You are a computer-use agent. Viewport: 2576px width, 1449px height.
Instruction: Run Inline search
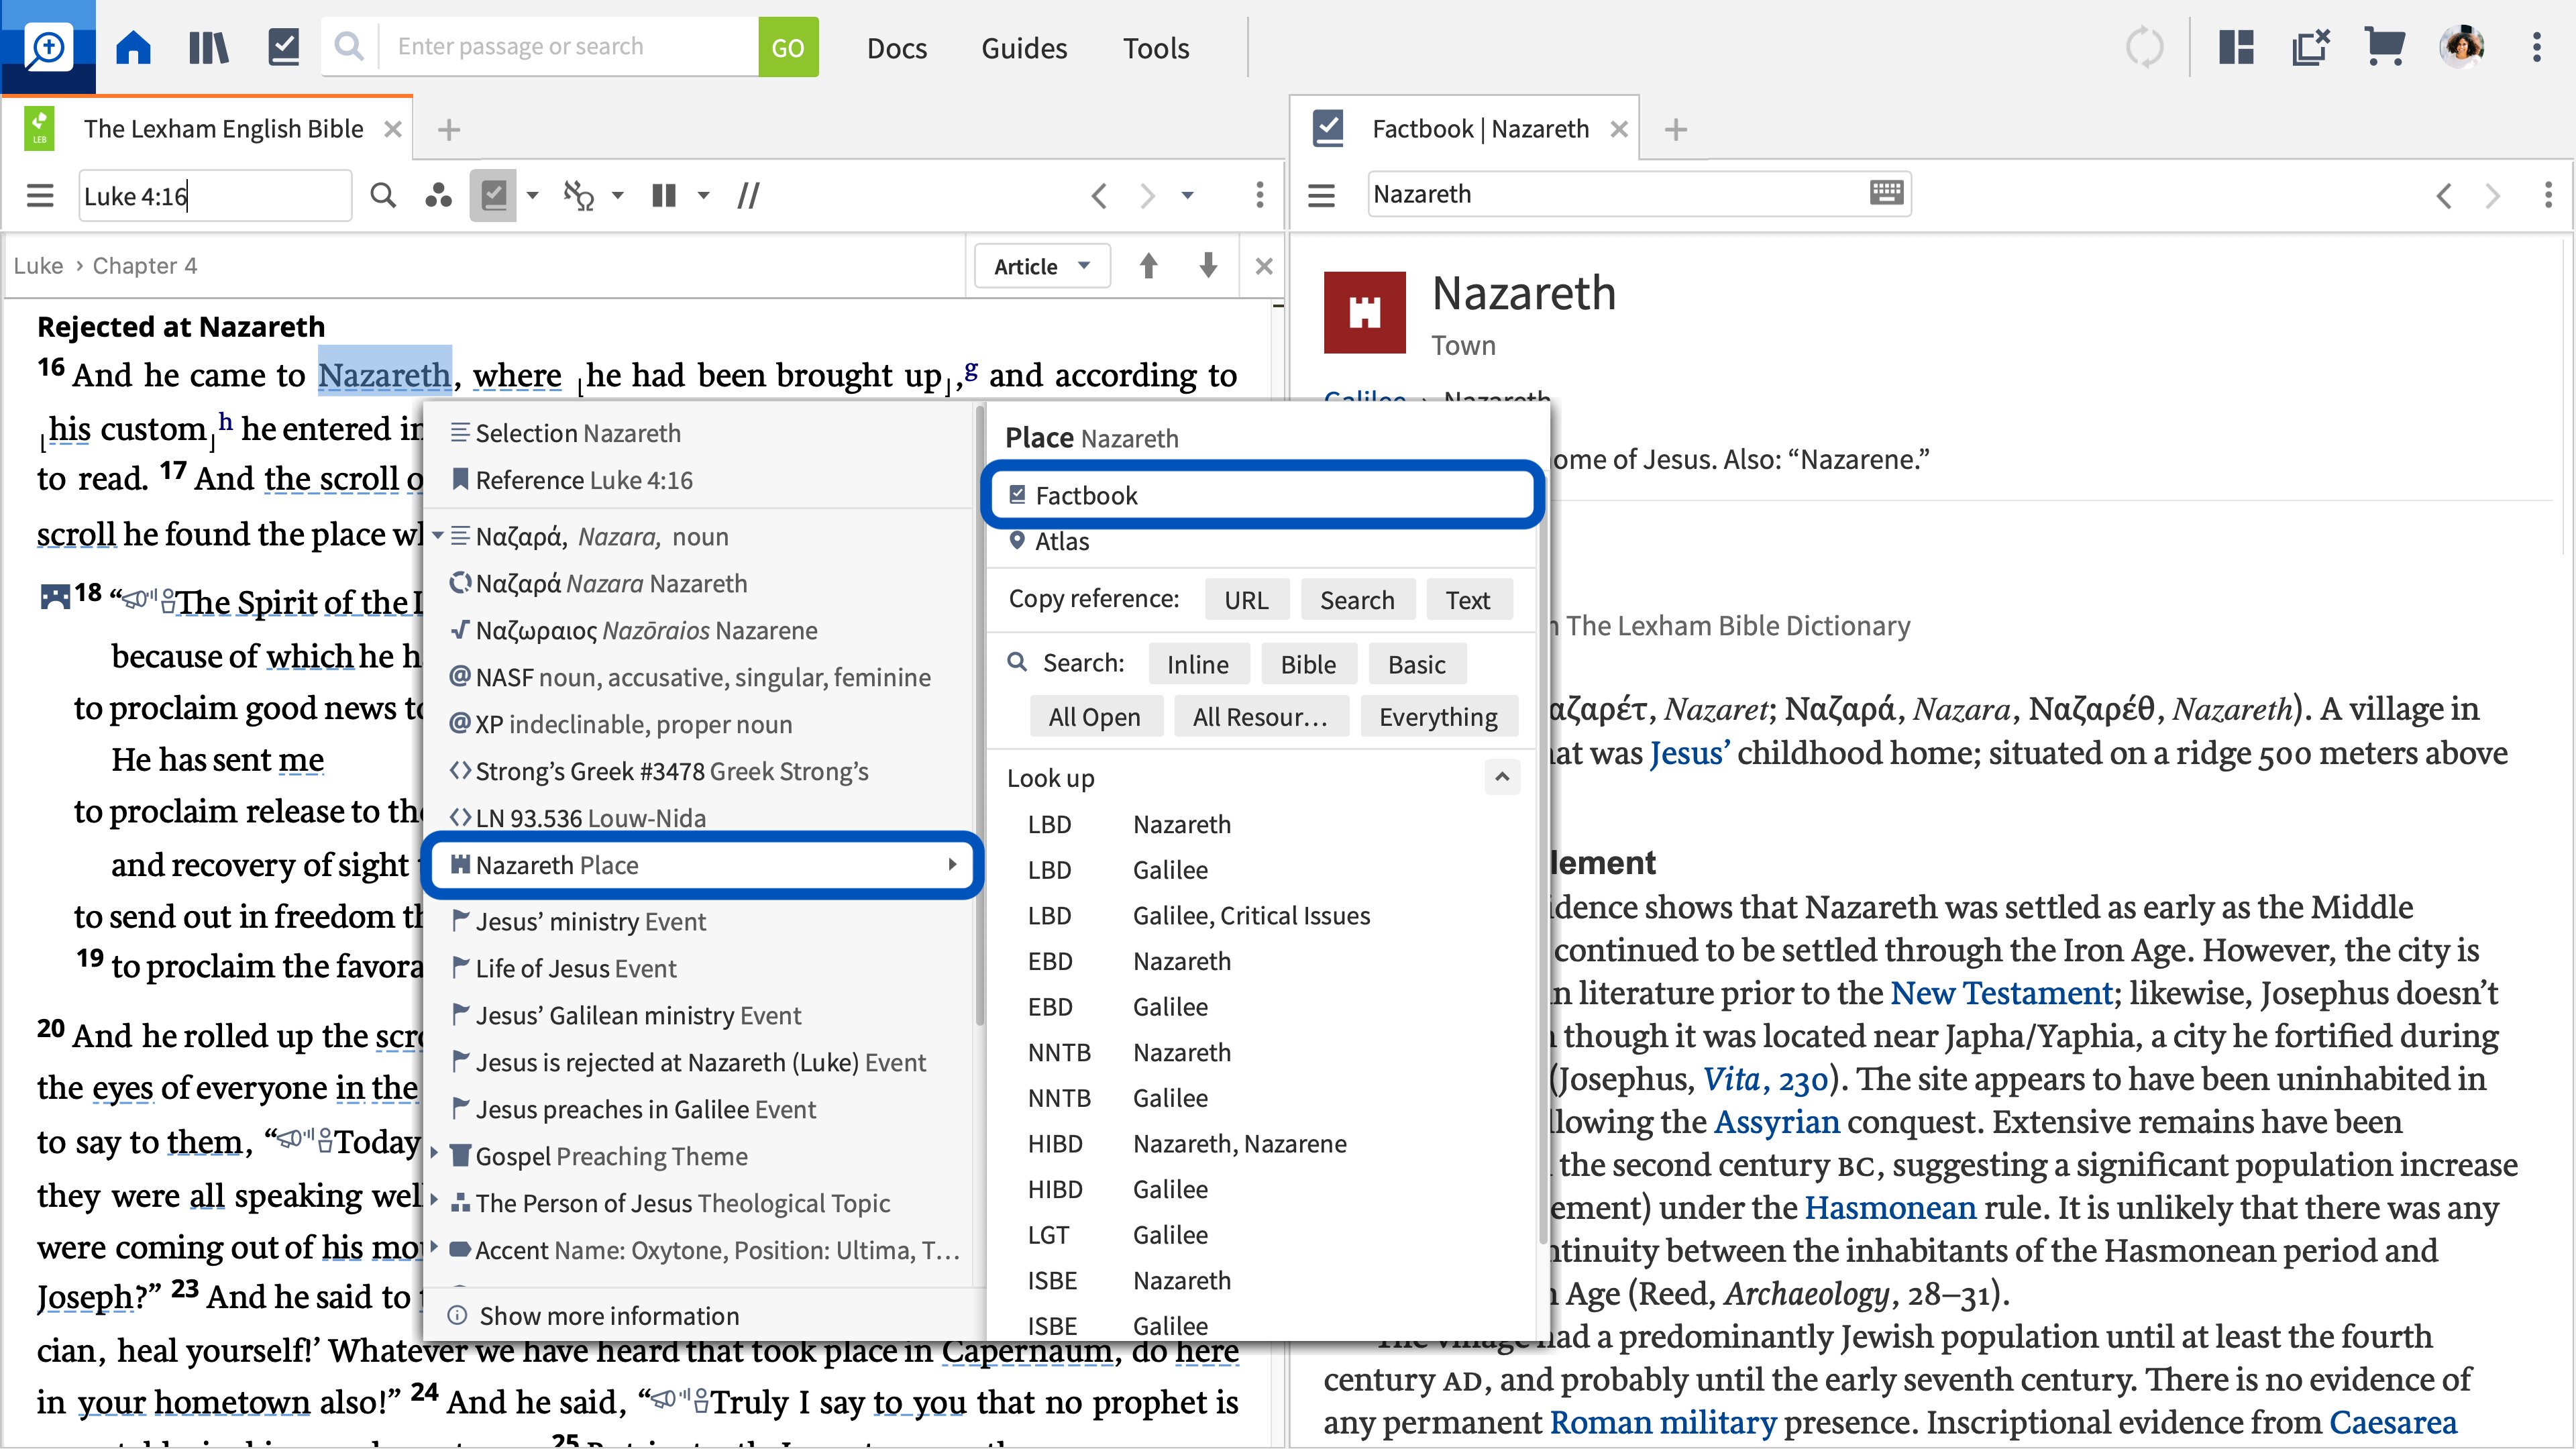click(1198, 664)
